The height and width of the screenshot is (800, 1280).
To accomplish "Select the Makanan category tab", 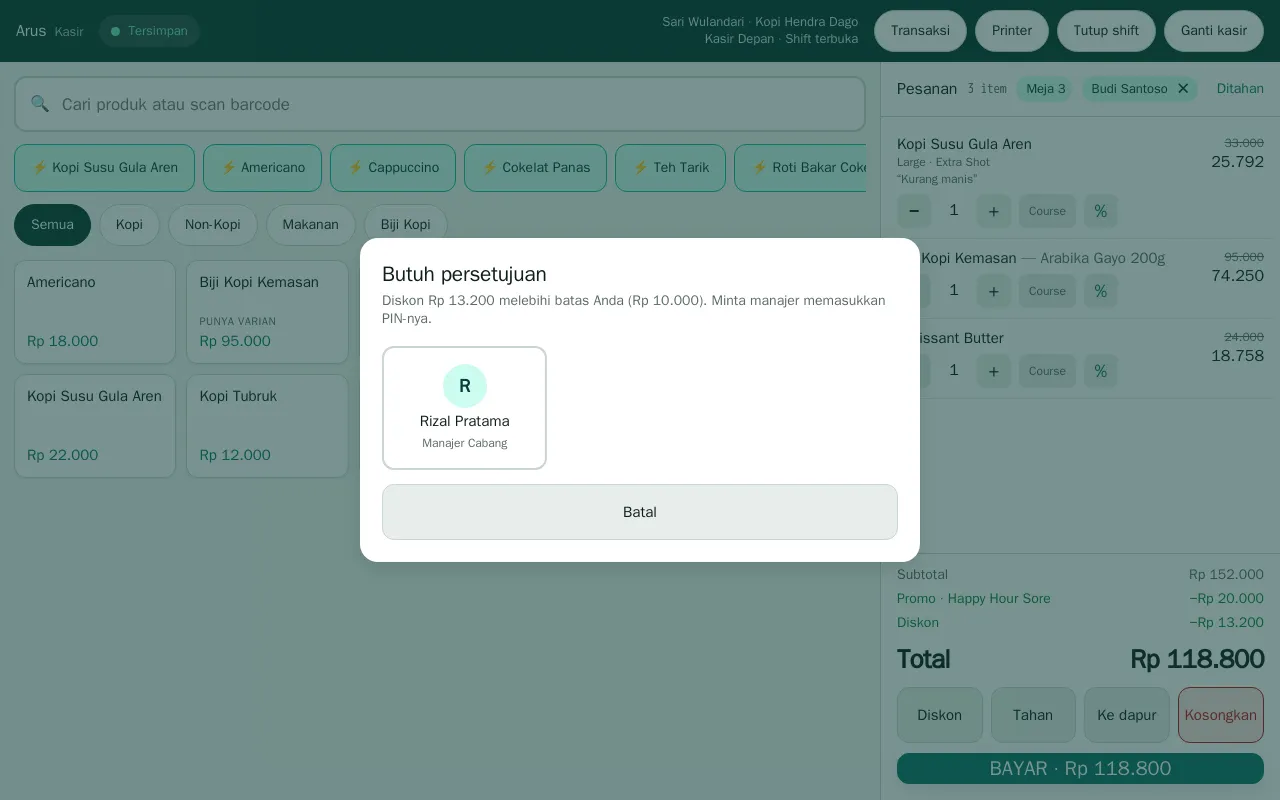I will (310, 225).
